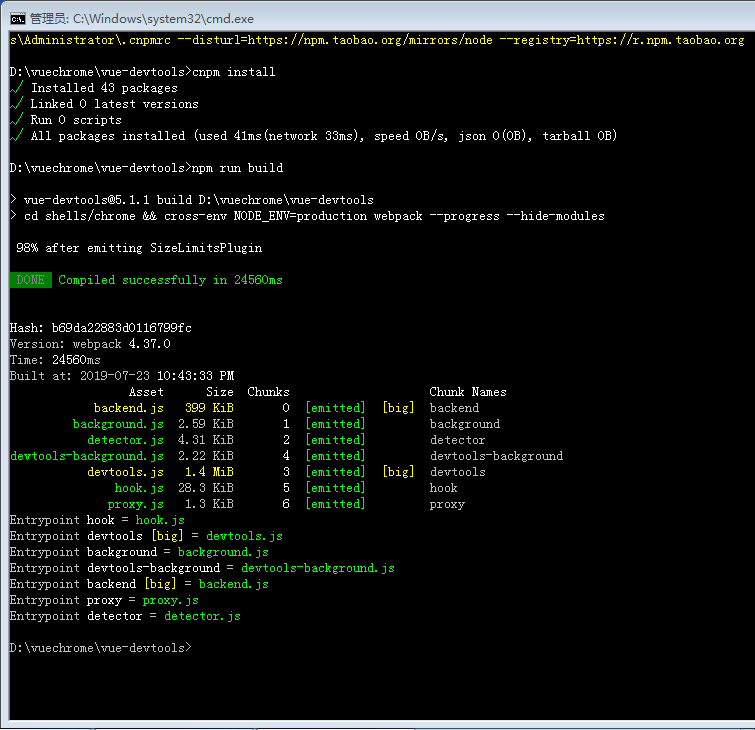Click '98% after emitting SizeLimitsPlugin' line
Image resolution: width=755 pixels, height=730 pixels.
tap(139, 248)
